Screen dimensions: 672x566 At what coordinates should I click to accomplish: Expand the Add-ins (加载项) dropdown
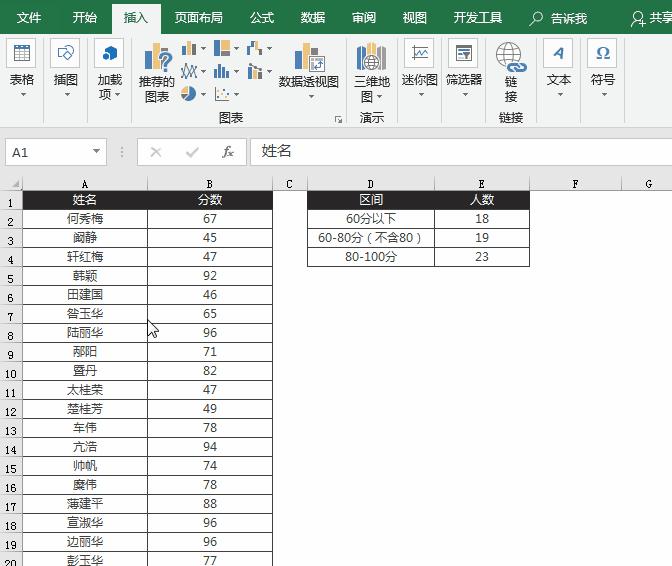pos(109,73)
